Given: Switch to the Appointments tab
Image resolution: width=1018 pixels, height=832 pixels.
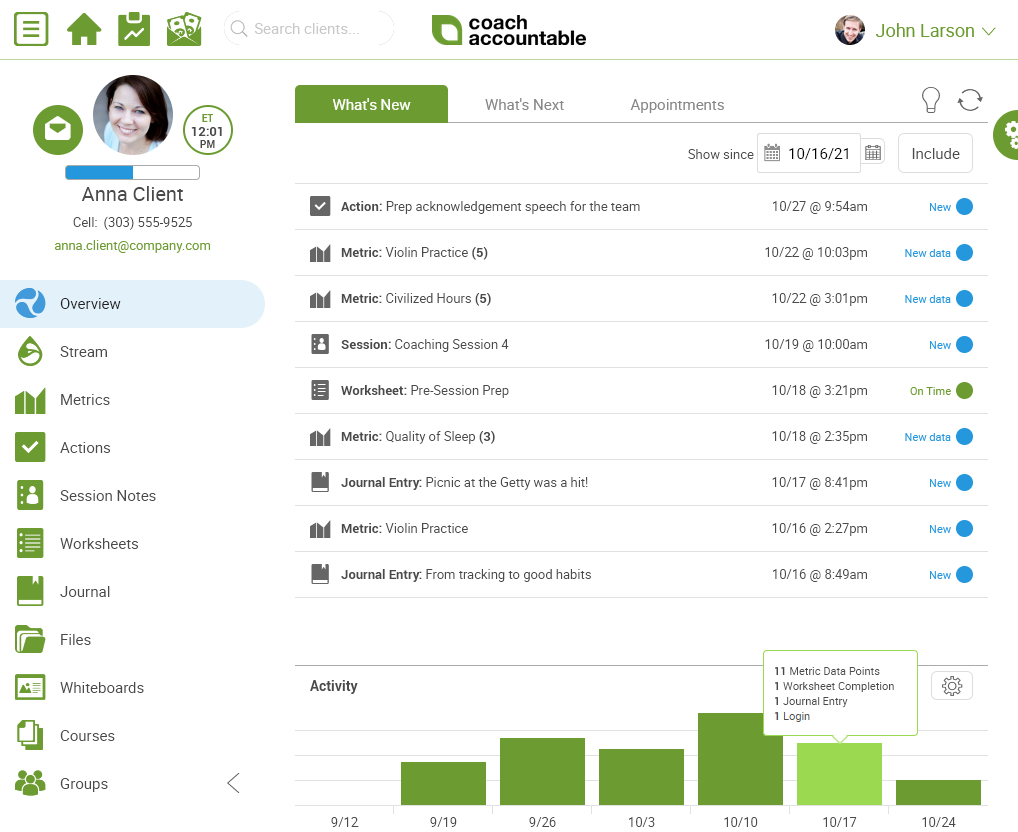Looking at the screenshot, I should tap(677, 104).
